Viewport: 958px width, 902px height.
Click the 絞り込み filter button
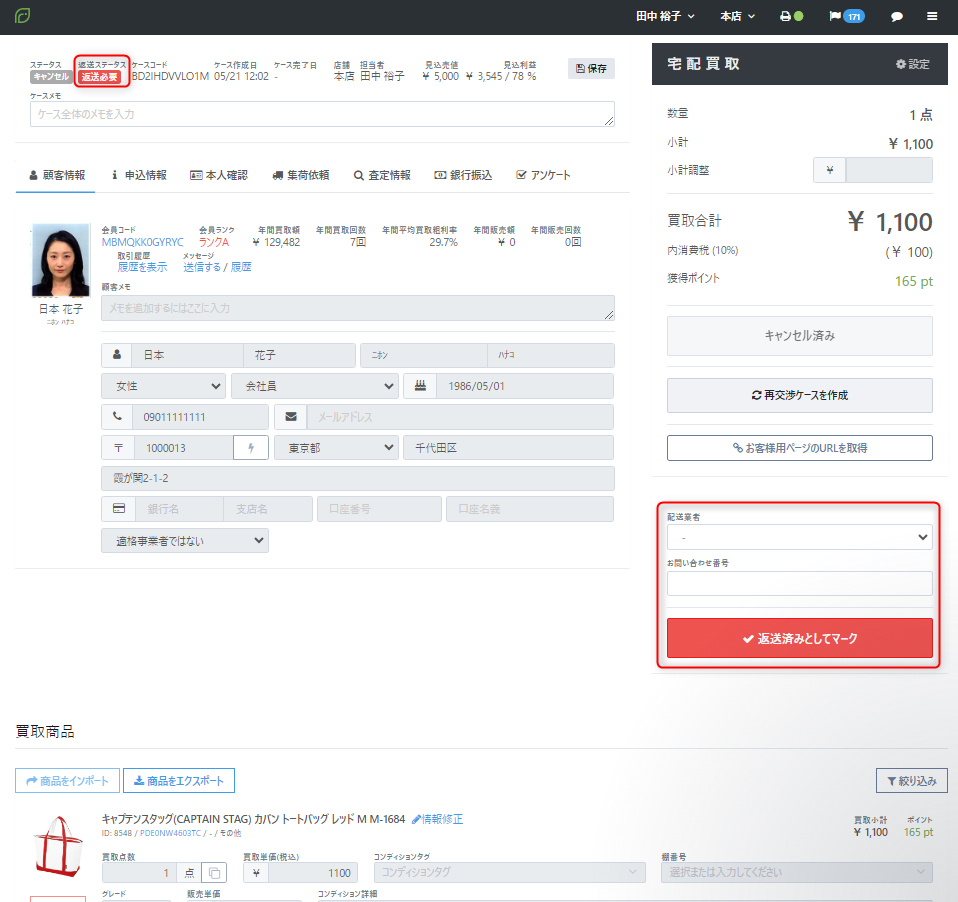tap(912, 781)
